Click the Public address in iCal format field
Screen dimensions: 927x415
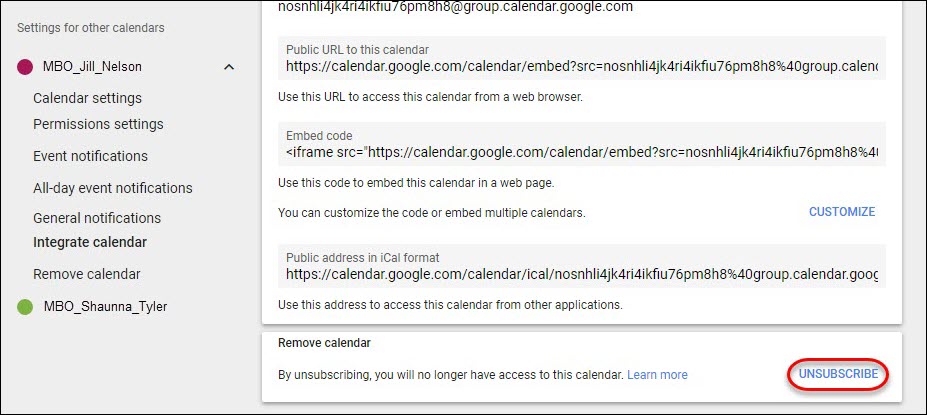click(x=582, y=266)
